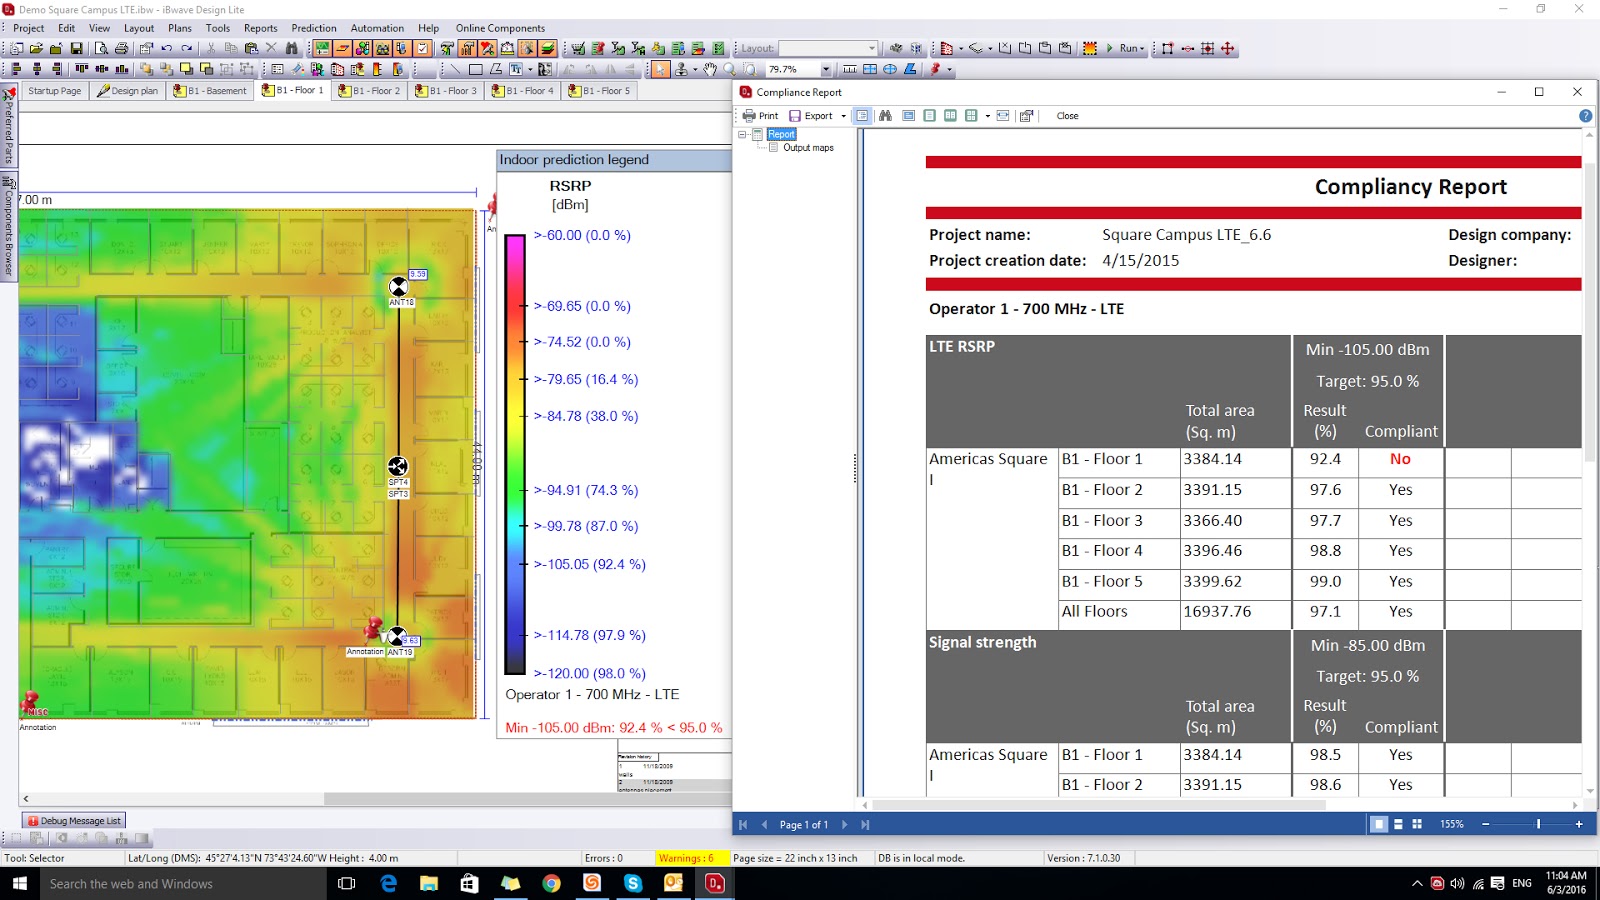Screen dimensions: 1600x900
Task: Toggle two pages view in report toolbar
Action: 950,116
